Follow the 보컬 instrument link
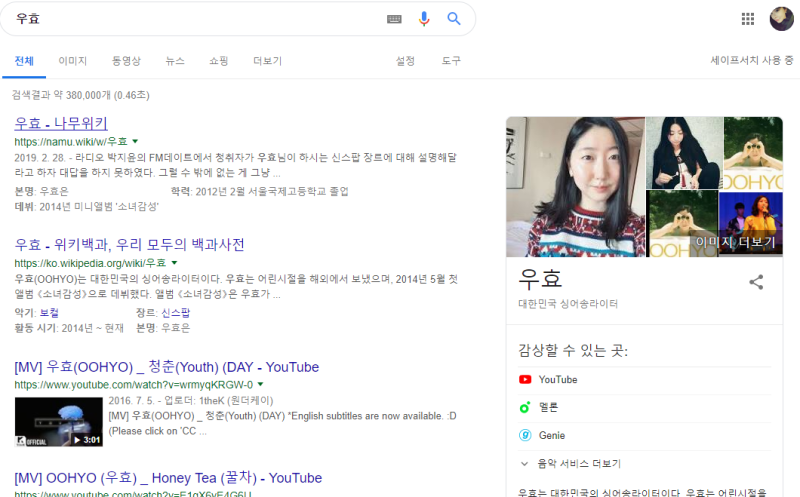The width and height of the screenshot is (800, 497). [x=49, y=313]
